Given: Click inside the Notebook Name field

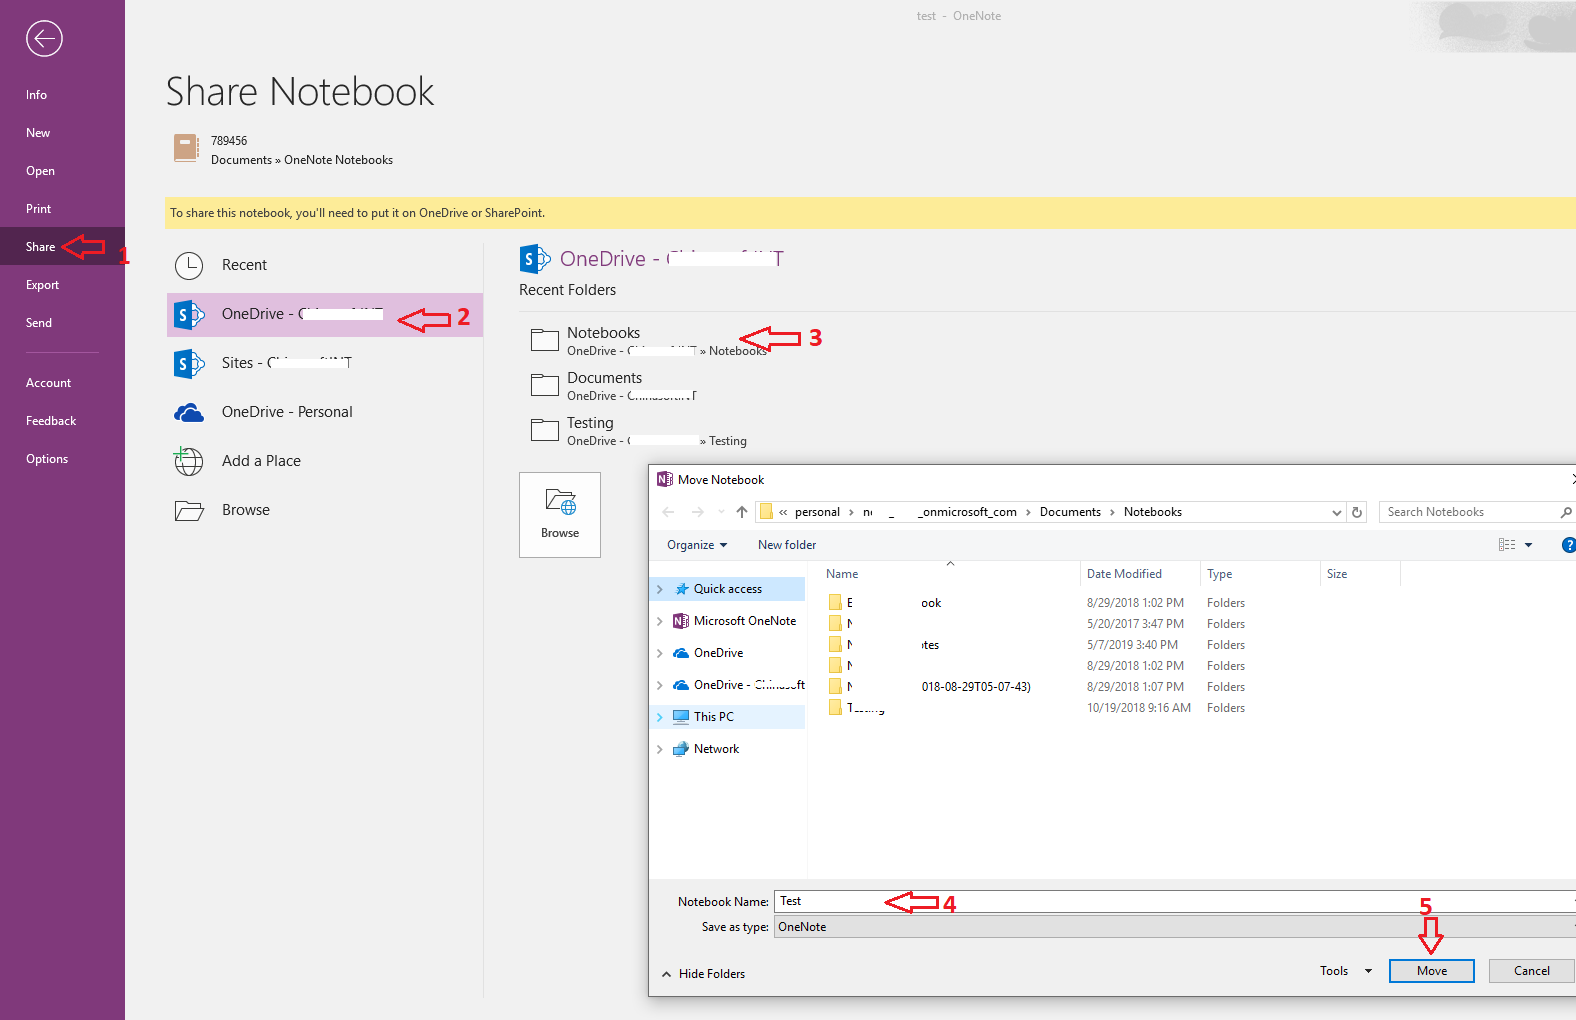Looking at the screenshot, I should coord(1175,901).
